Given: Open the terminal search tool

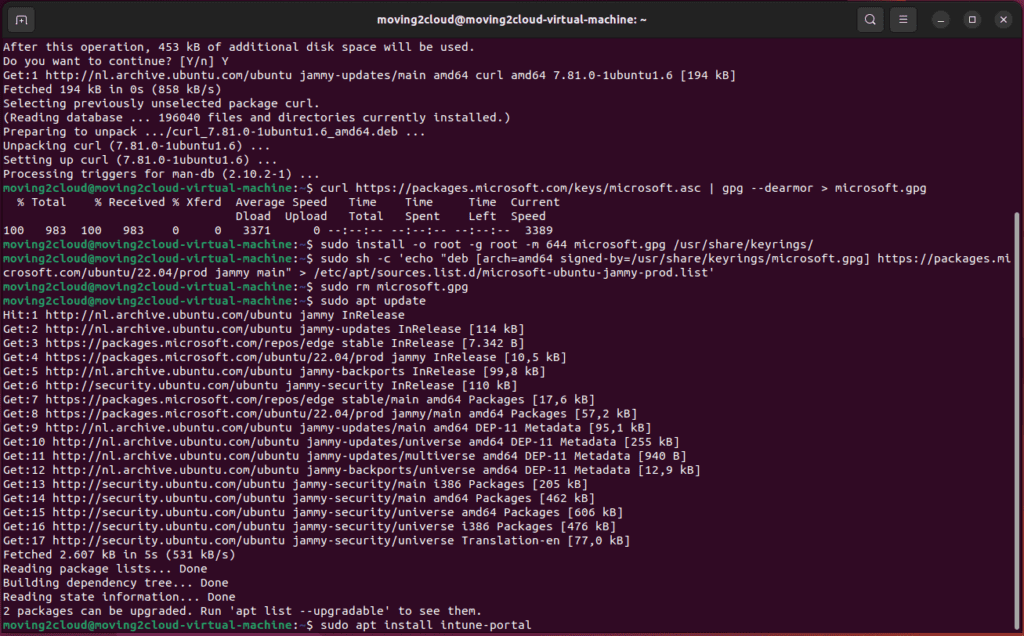Looking at the screenshot, I should 870,19.
